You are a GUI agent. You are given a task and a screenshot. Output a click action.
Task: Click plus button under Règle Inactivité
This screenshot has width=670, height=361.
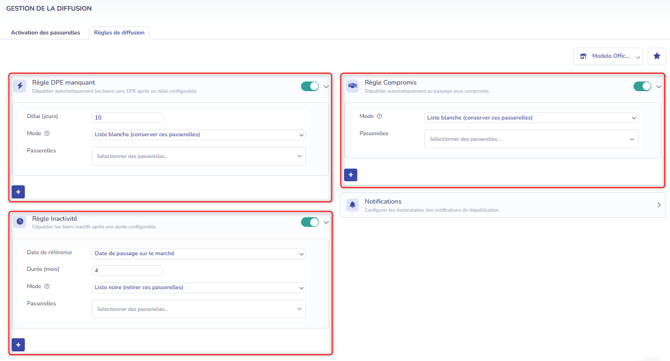[x=18, y=345]
